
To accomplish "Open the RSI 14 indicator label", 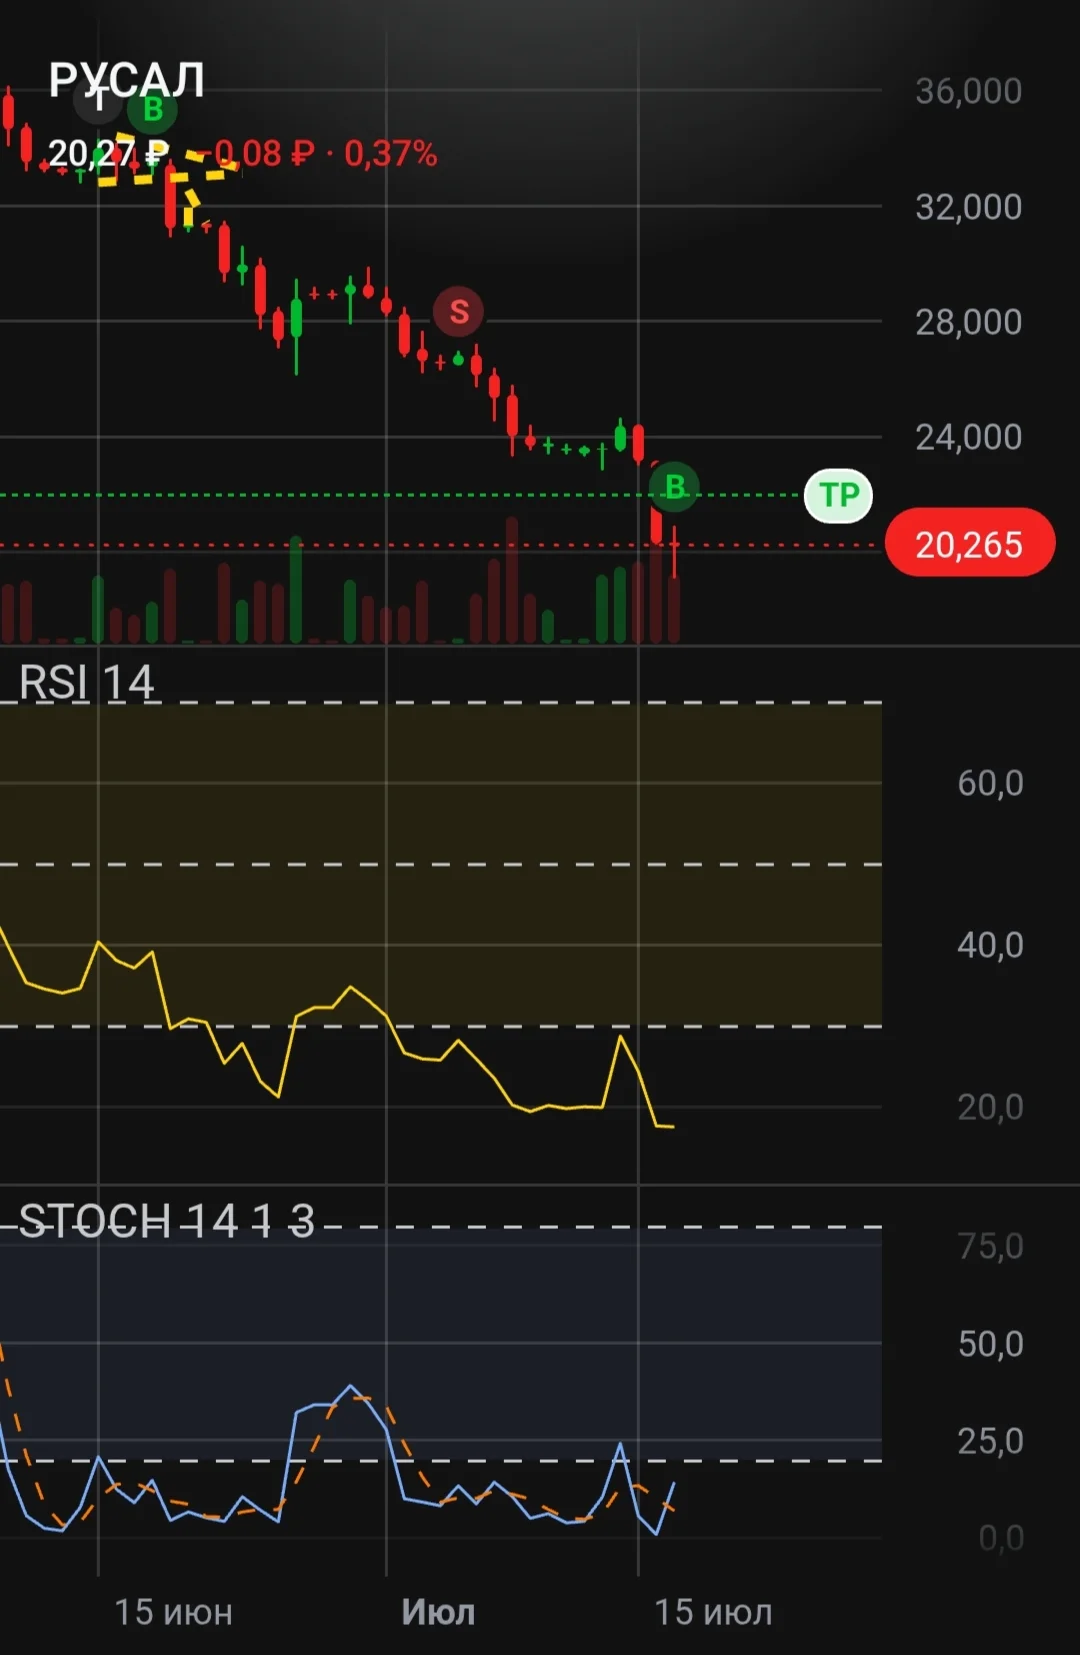I will click(86, 683).
